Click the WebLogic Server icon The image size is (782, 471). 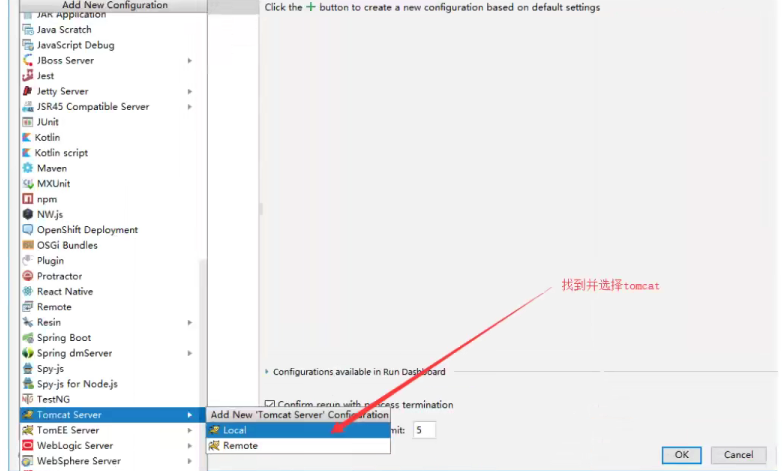pyautogui.click(x=28, y=446)
